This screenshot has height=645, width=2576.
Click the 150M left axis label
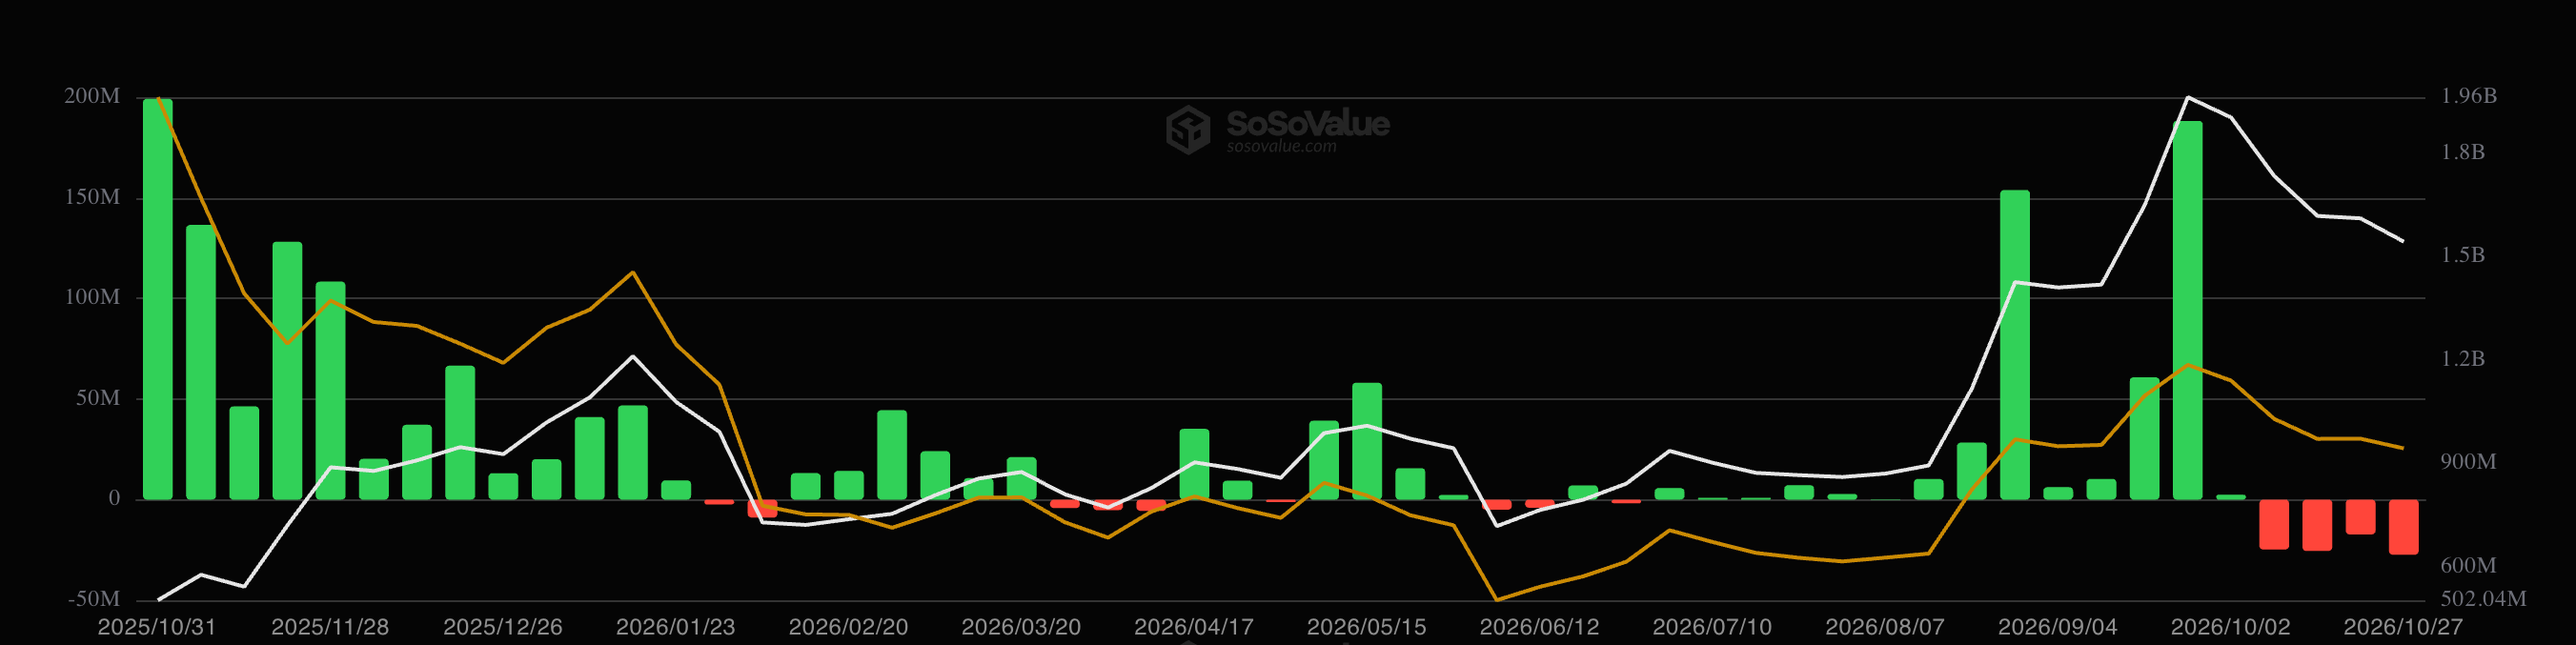[92, 197]
